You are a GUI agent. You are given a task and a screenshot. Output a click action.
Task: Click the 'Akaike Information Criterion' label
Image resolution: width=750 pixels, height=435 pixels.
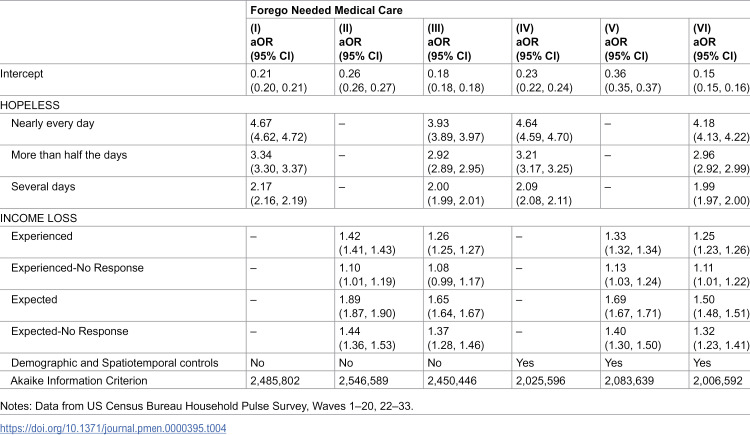tap(79, 381)
